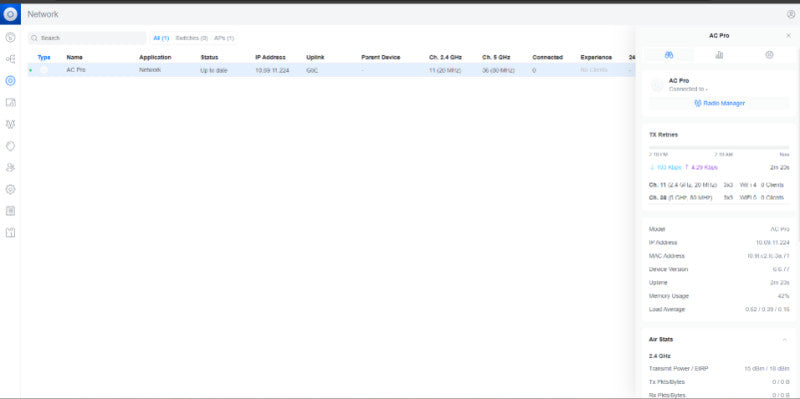This screenshot has width=800, height=399.
Task: Open the system log sidebar icon
Action: (10, 211)
